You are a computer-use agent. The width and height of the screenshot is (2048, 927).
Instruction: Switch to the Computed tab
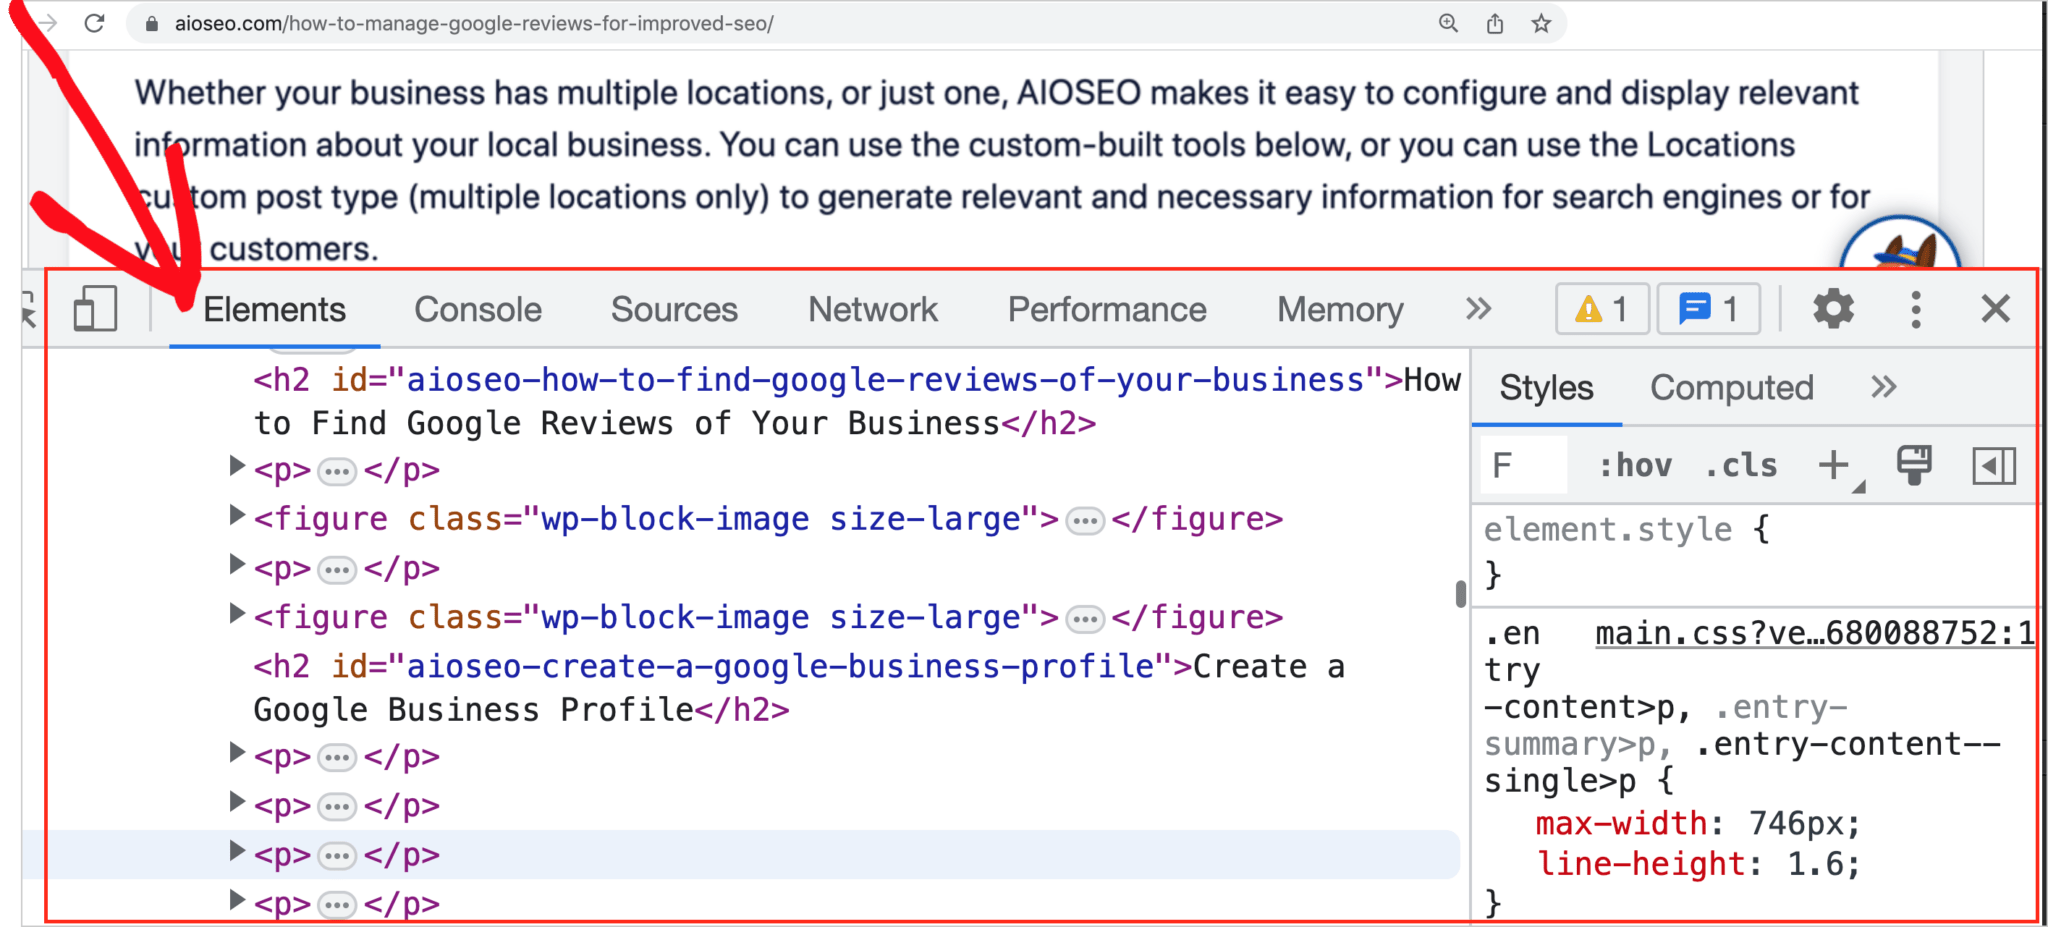1731,388
